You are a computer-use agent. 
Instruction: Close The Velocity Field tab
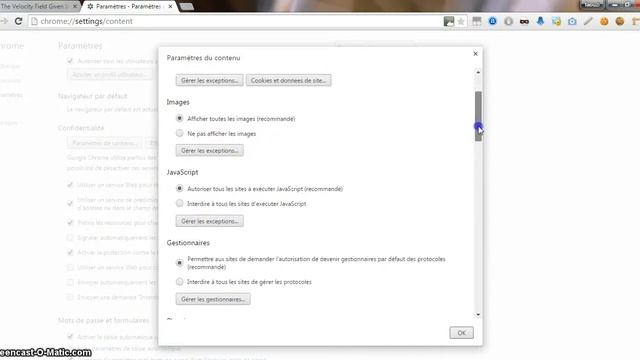pos(75,7)
